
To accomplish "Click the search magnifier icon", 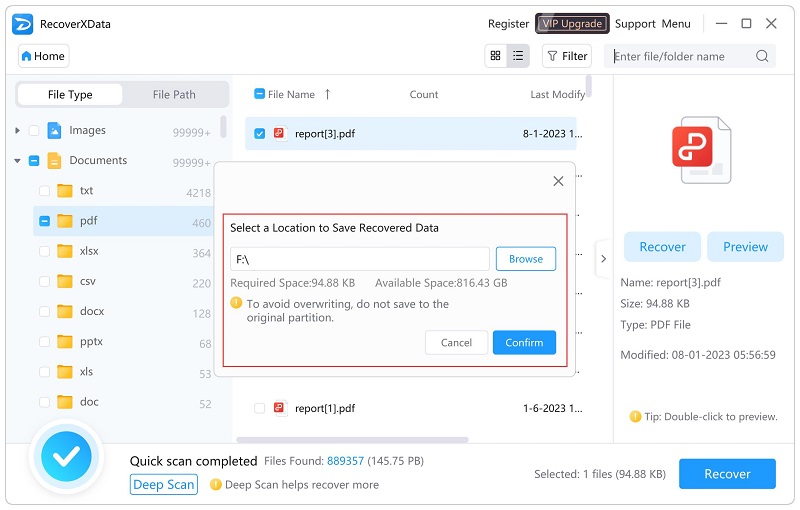I will pyautogui.click(x=762, y=56).
